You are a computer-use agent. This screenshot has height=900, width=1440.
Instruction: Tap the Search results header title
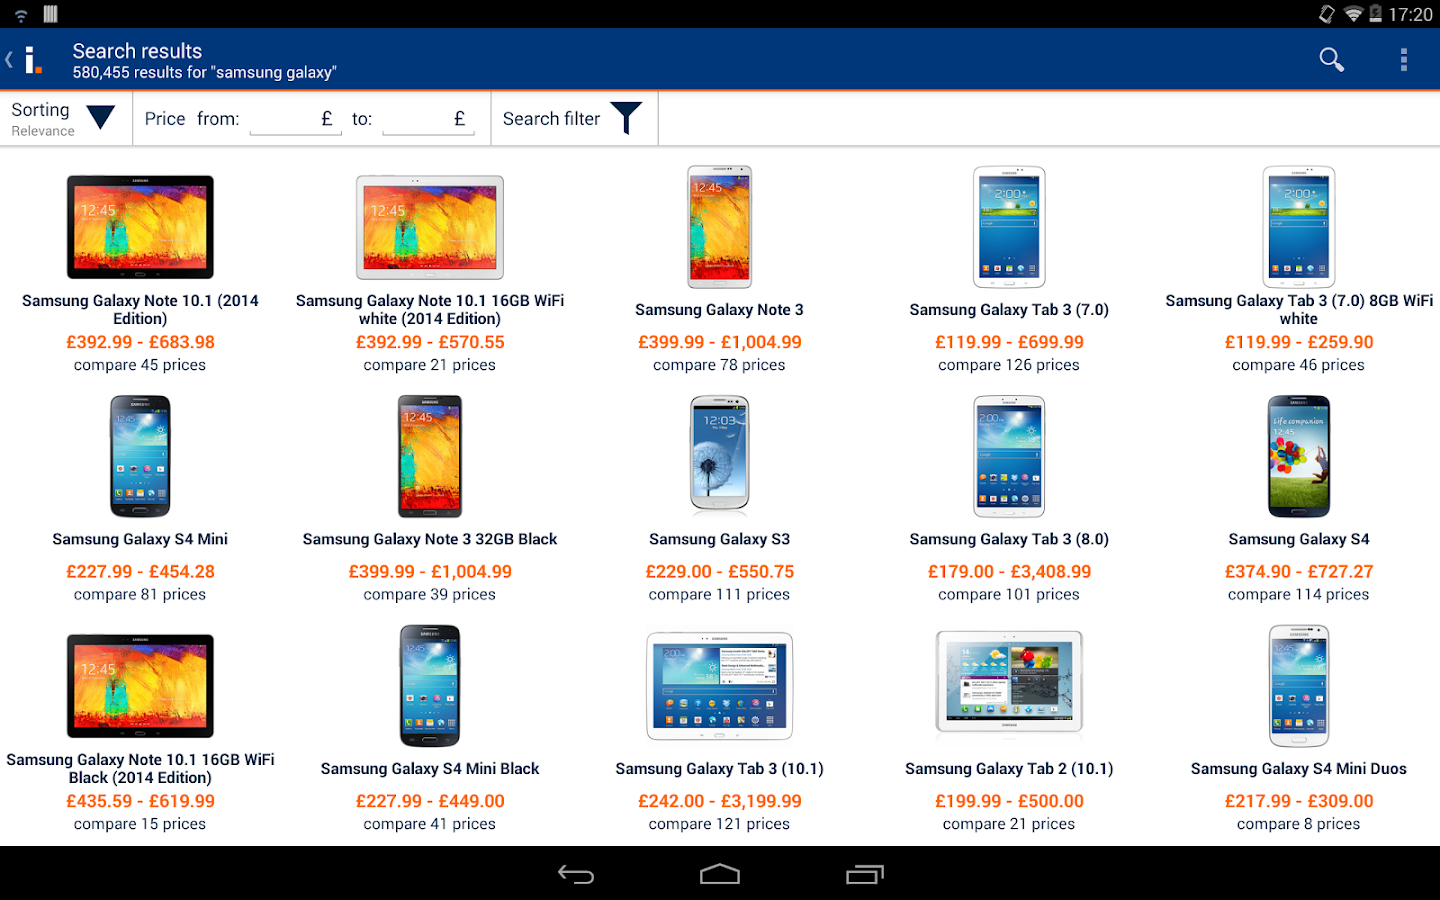pyautogui.click(x=137, y=51)
